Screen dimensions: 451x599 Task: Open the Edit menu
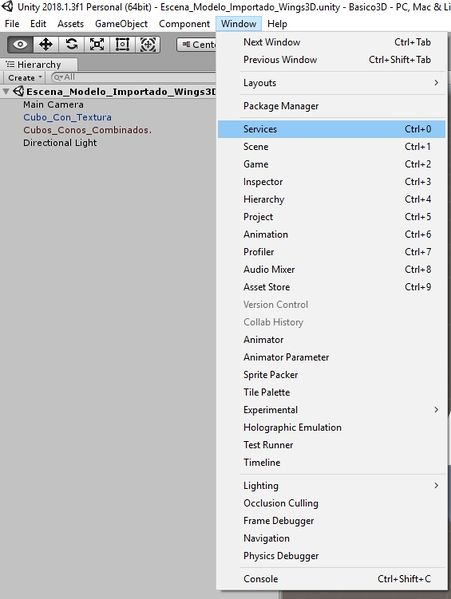click(38, 24)
